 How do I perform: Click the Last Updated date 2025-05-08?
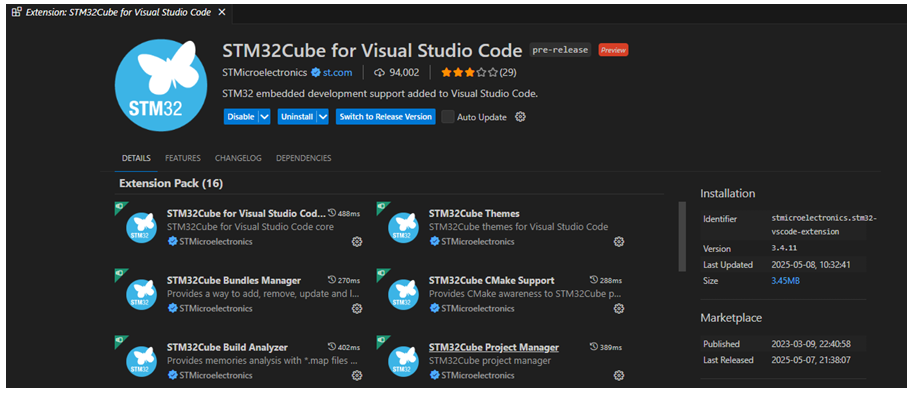[x=810, y=265]
